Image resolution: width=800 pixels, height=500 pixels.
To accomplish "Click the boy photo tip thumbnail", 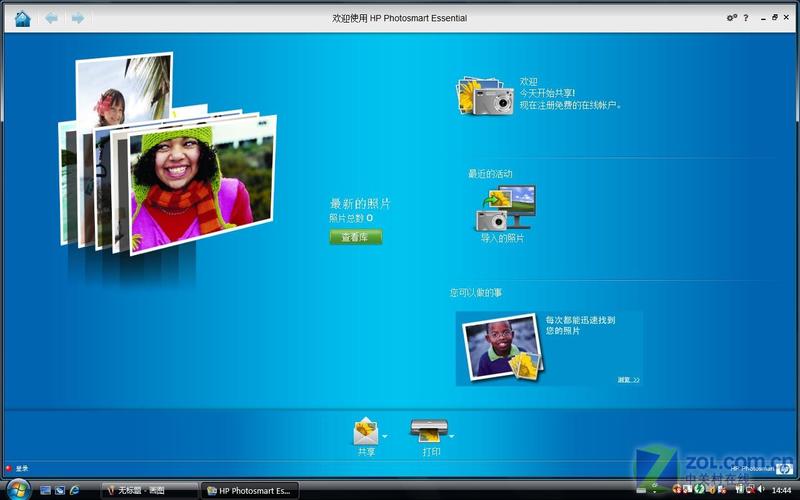I will pos(503,347).
